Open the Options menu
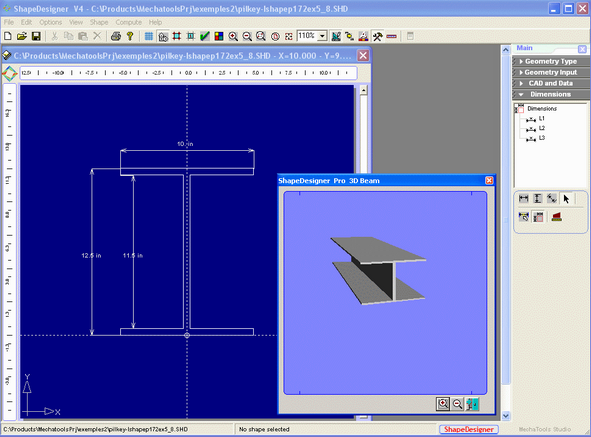Viewport: 591px width, 437px height. click(x=51, y=22)
